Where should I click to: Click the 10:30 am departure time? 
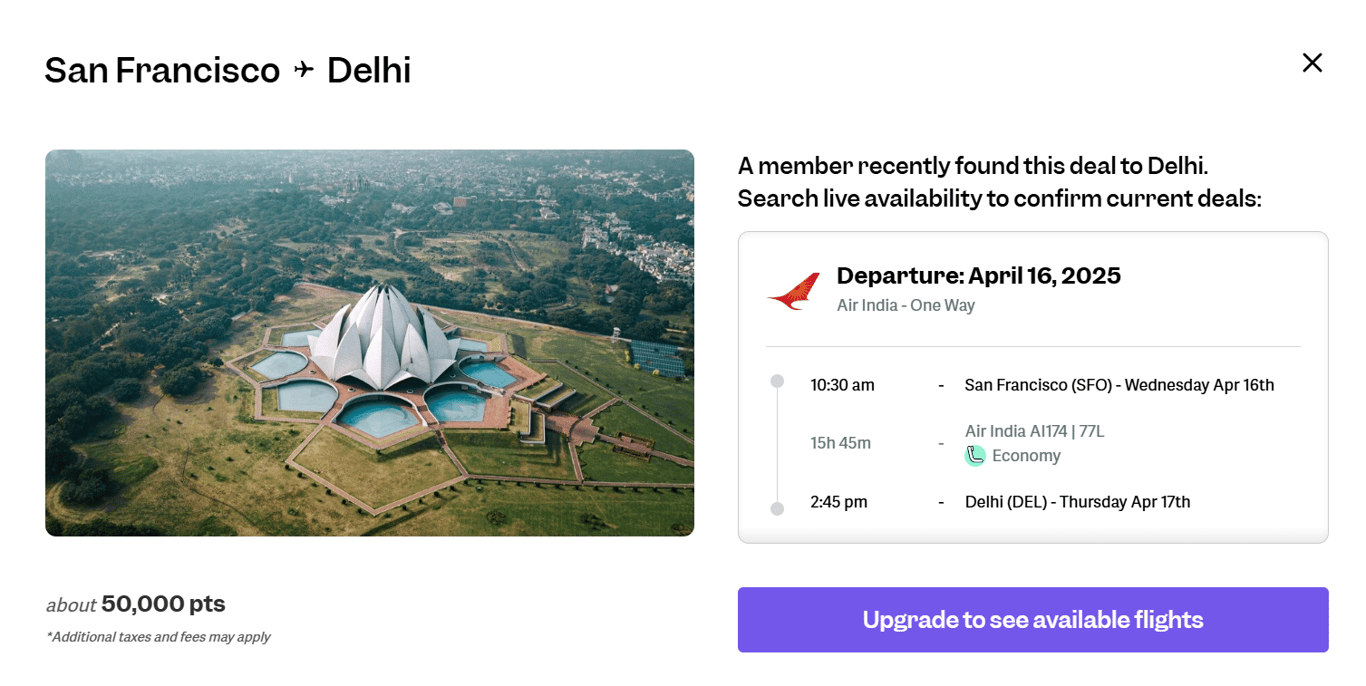tap(842, 385)
